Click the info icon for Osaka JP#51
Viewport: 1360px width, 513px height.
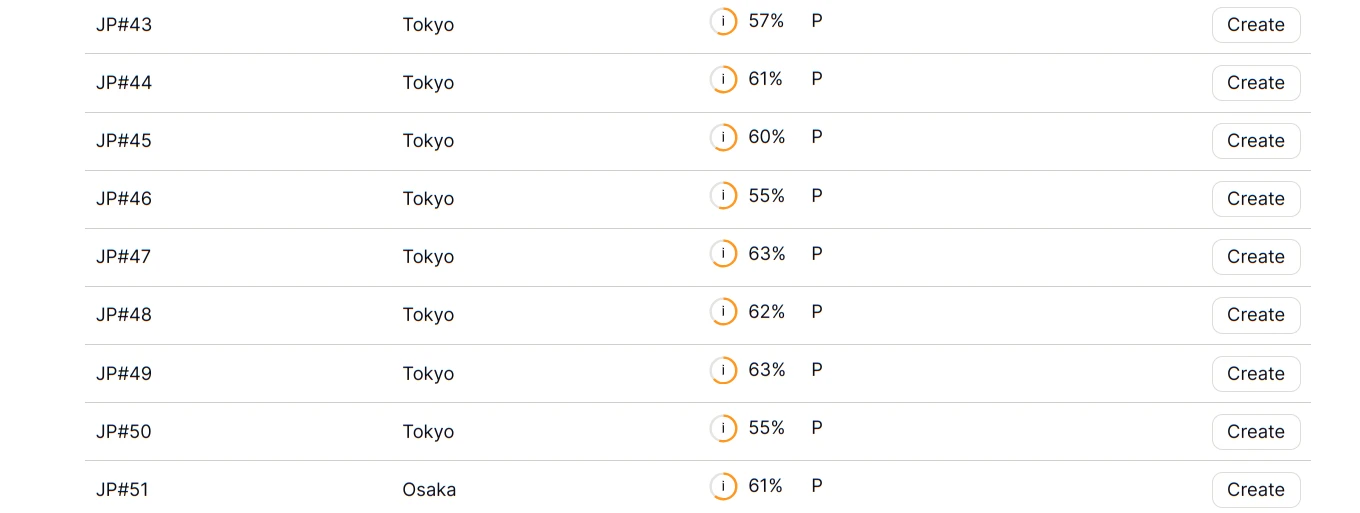[723, 486]
